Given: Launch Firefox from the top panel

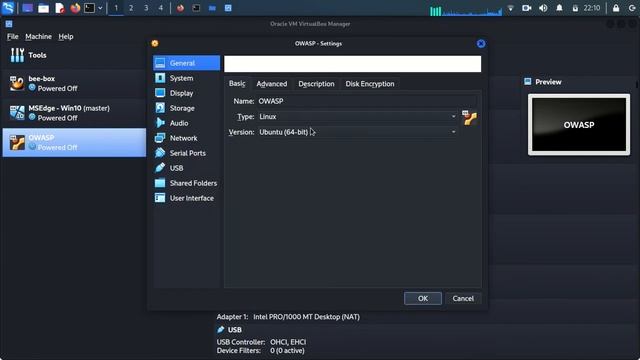Looking at the screenshot, I should point(75,8).
